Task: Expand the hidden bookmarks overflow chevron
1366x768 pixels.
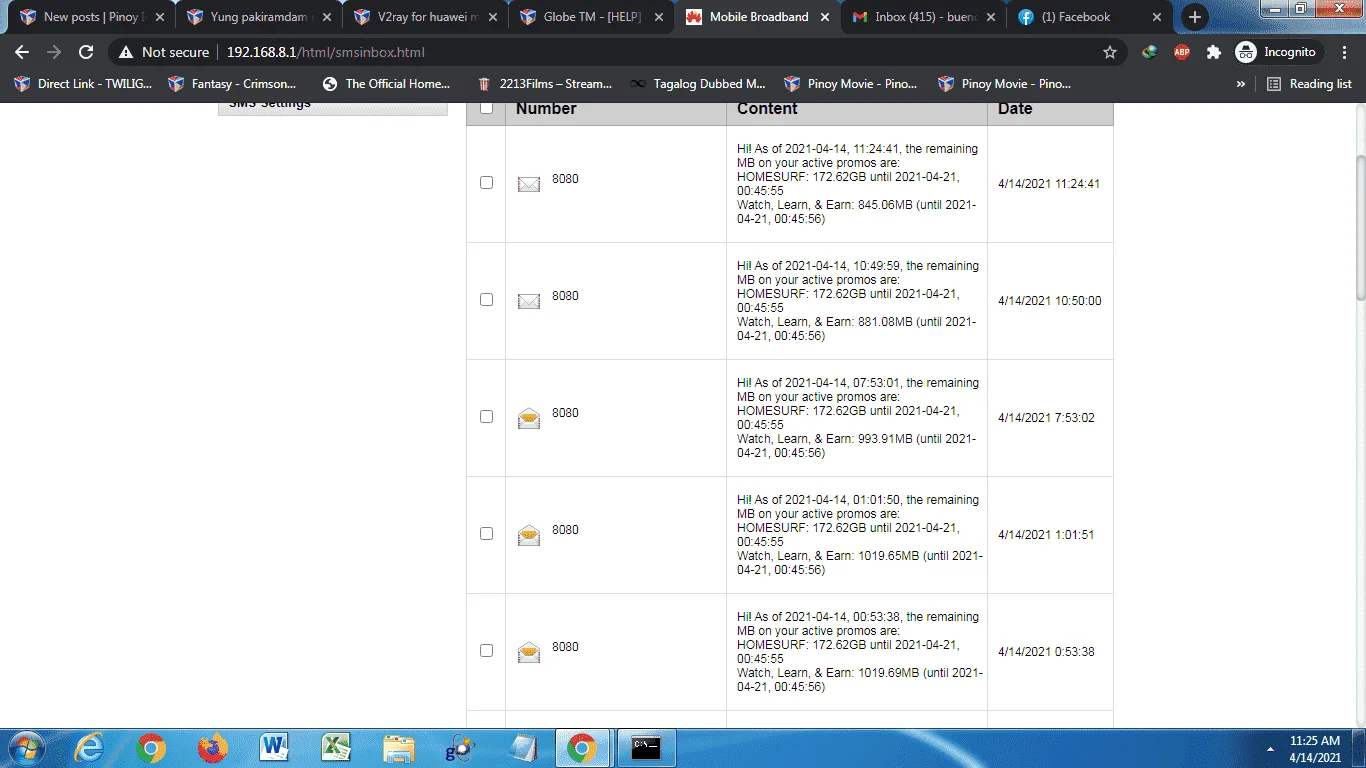Action: pyautogui.click(x=1241, y=84)
